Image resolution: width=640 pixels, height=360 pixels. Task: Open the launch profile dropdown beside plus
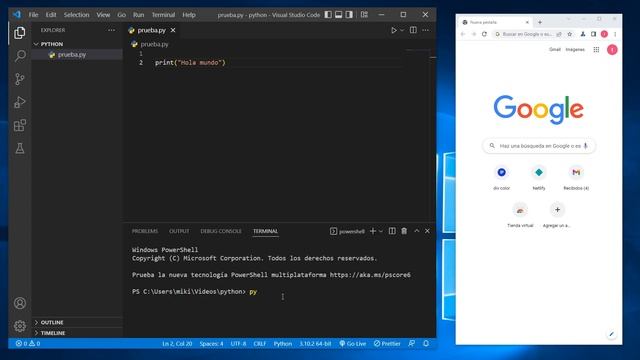pos(381,231)
